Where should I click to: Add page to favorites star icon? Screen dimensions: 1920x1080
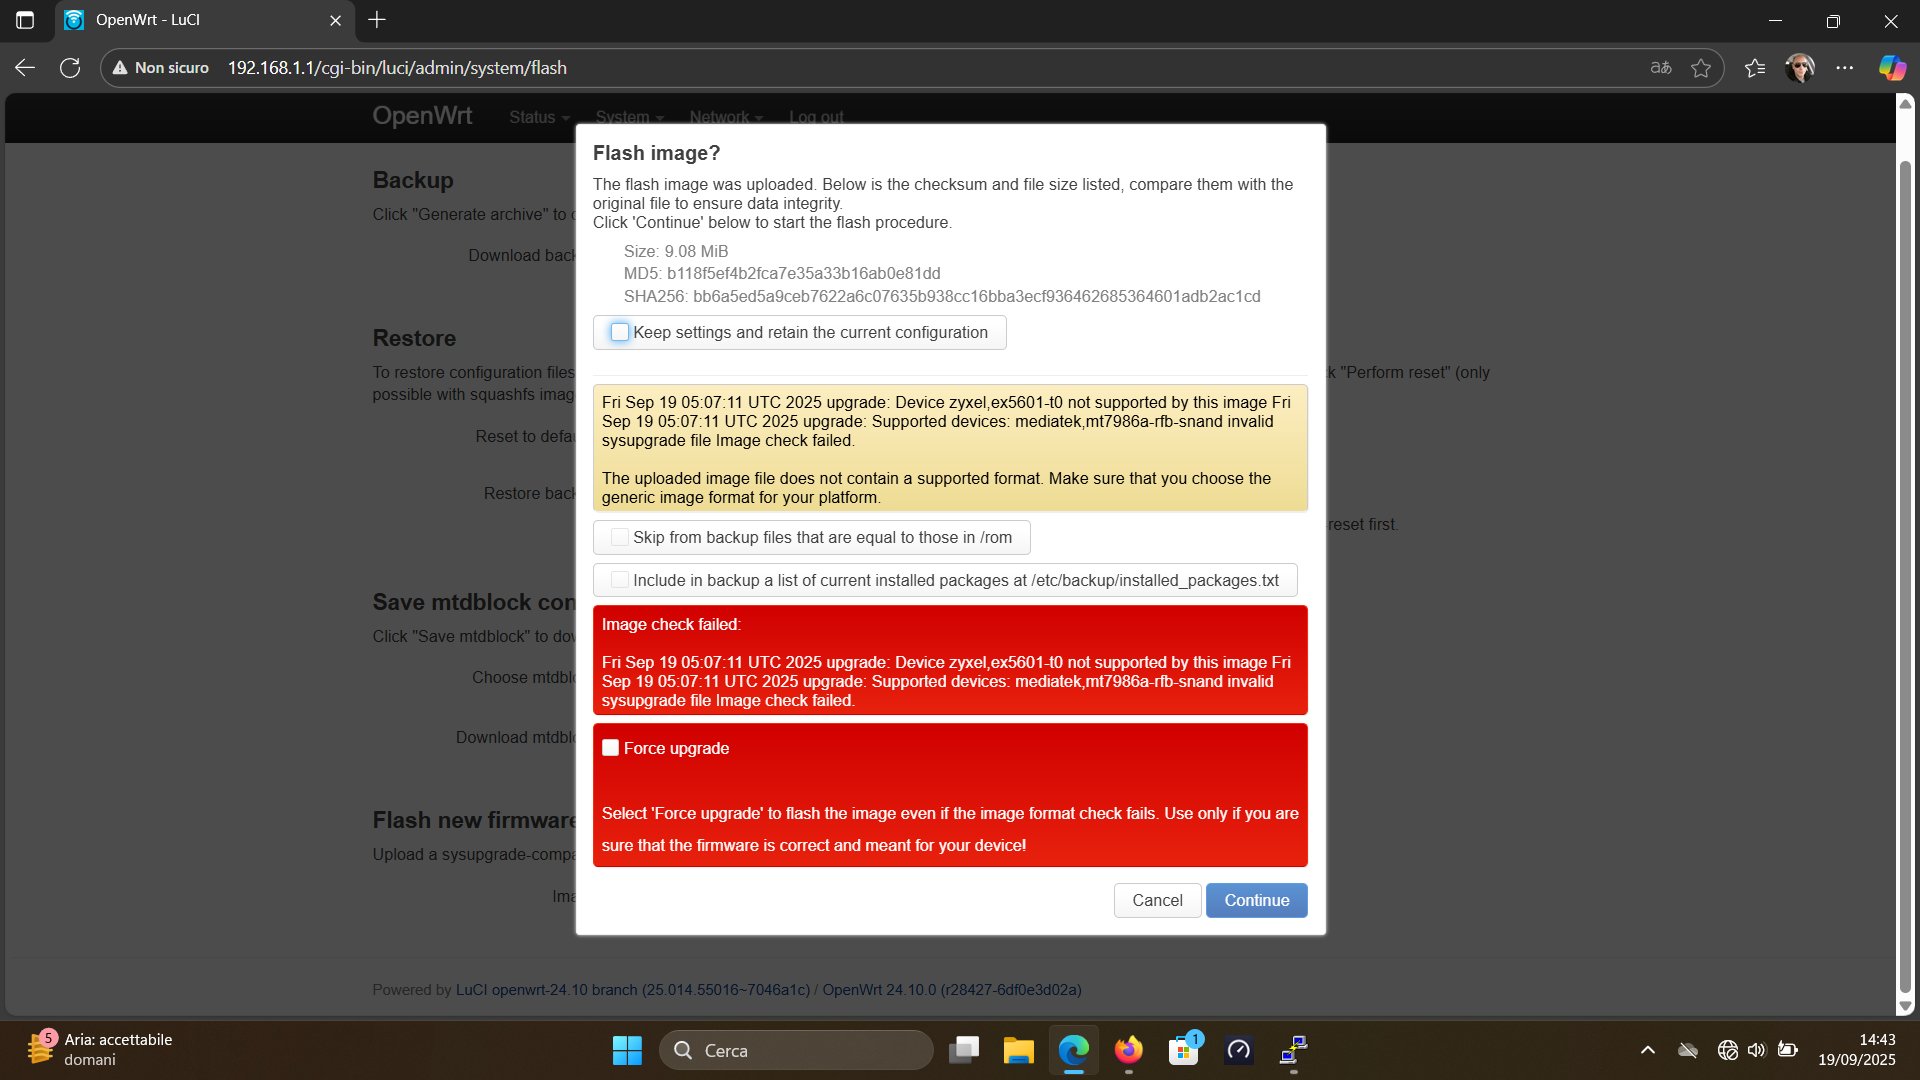click(1700, 68)
